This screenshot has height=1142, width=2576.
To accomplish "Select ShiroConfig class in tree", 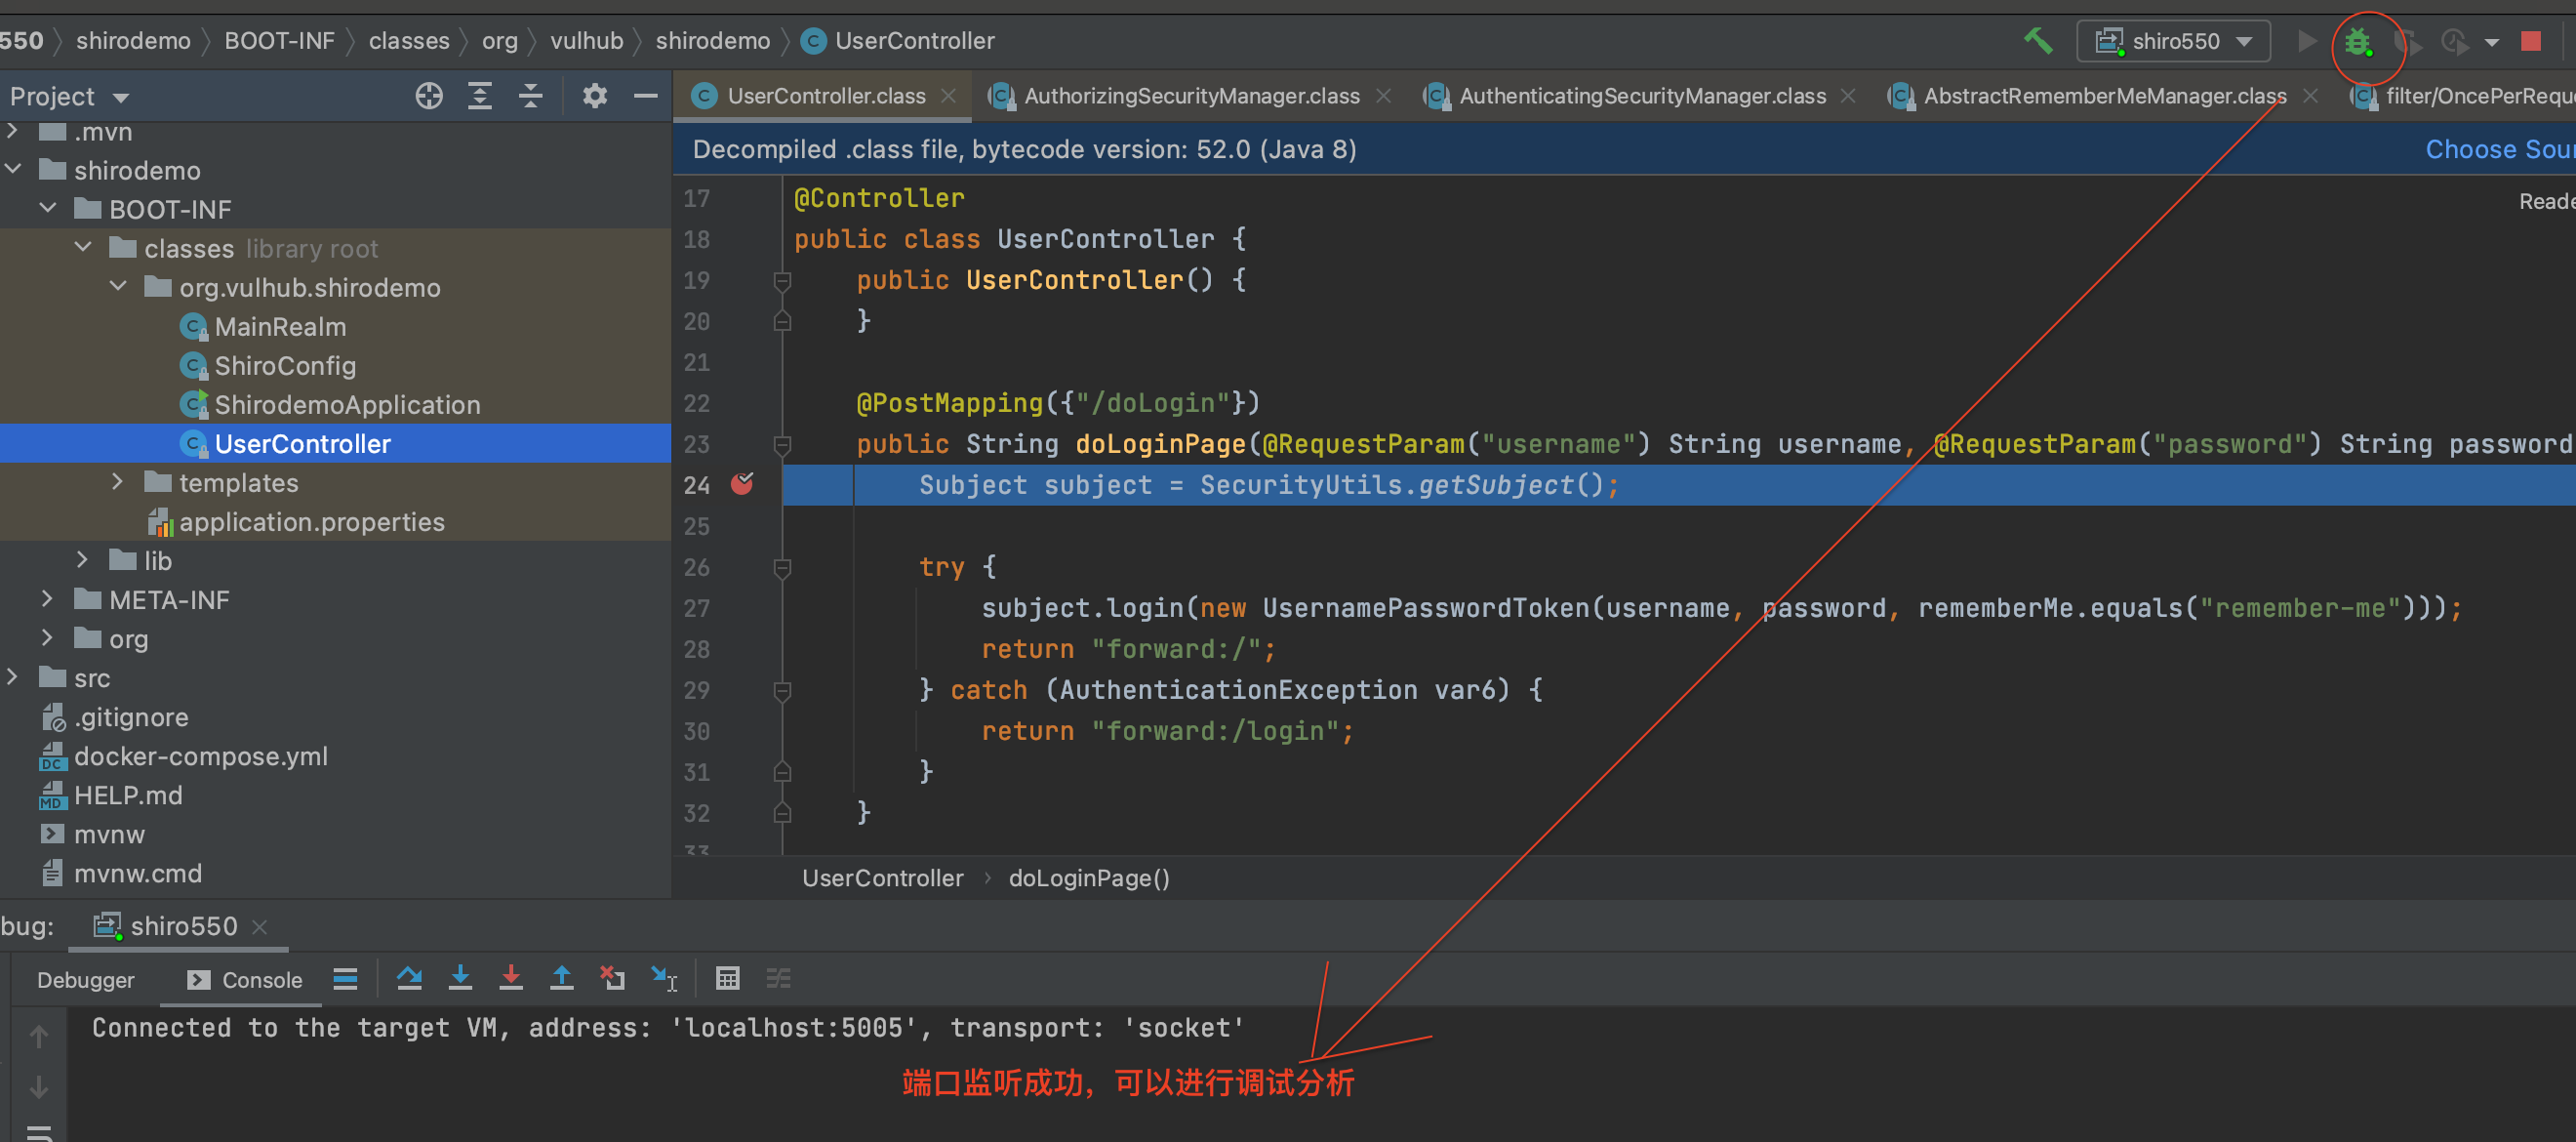I will 285,366.
